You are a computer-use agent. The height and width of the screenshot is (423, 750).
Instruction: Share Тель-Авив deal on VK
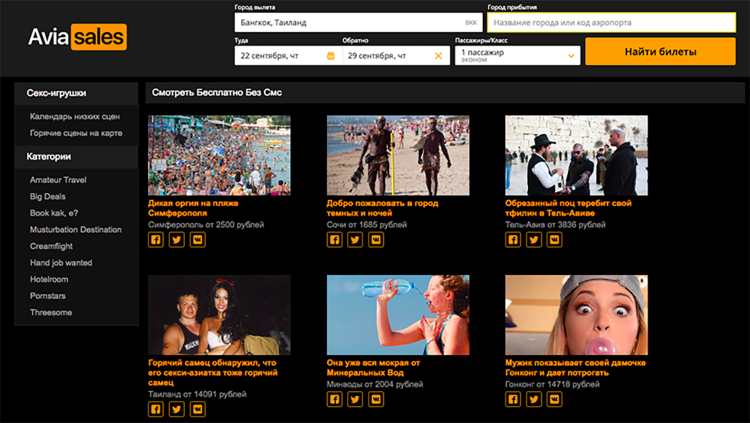pyautogui.click(x=554, y=240)
